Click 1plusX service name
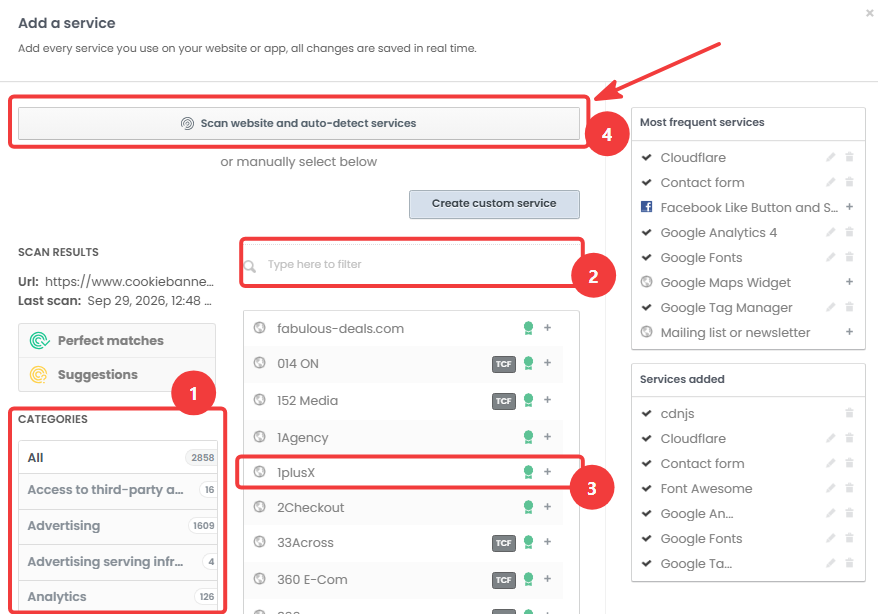The width and height of the screenshot is (878, 614). 296,473
